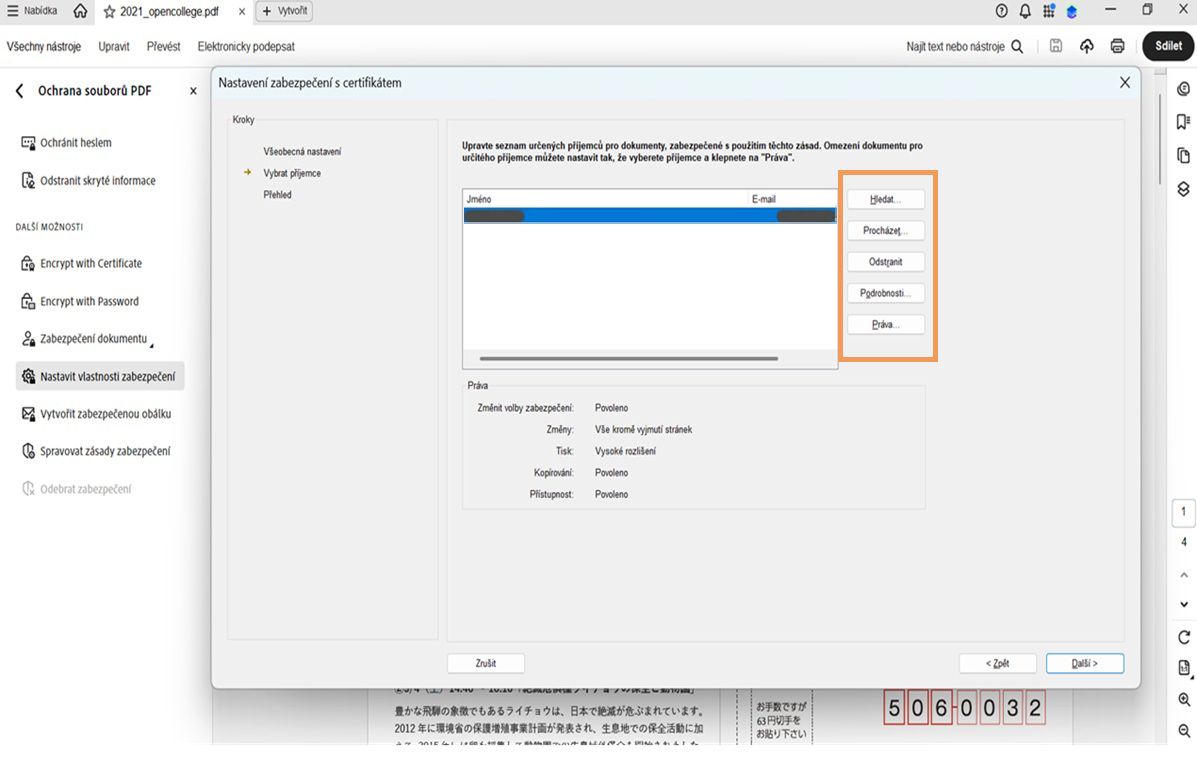Click the save disk icon

(1056, 46)
